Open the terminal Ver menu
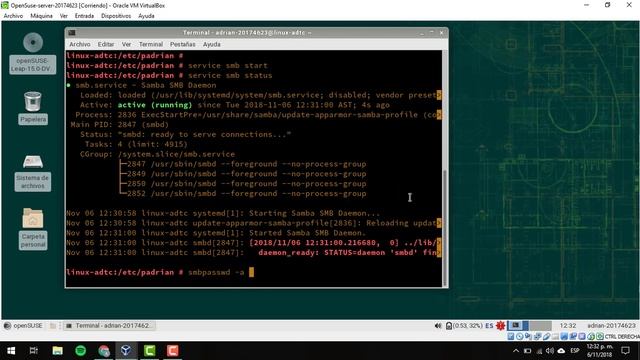640x360 pixels. pos(127,44)
